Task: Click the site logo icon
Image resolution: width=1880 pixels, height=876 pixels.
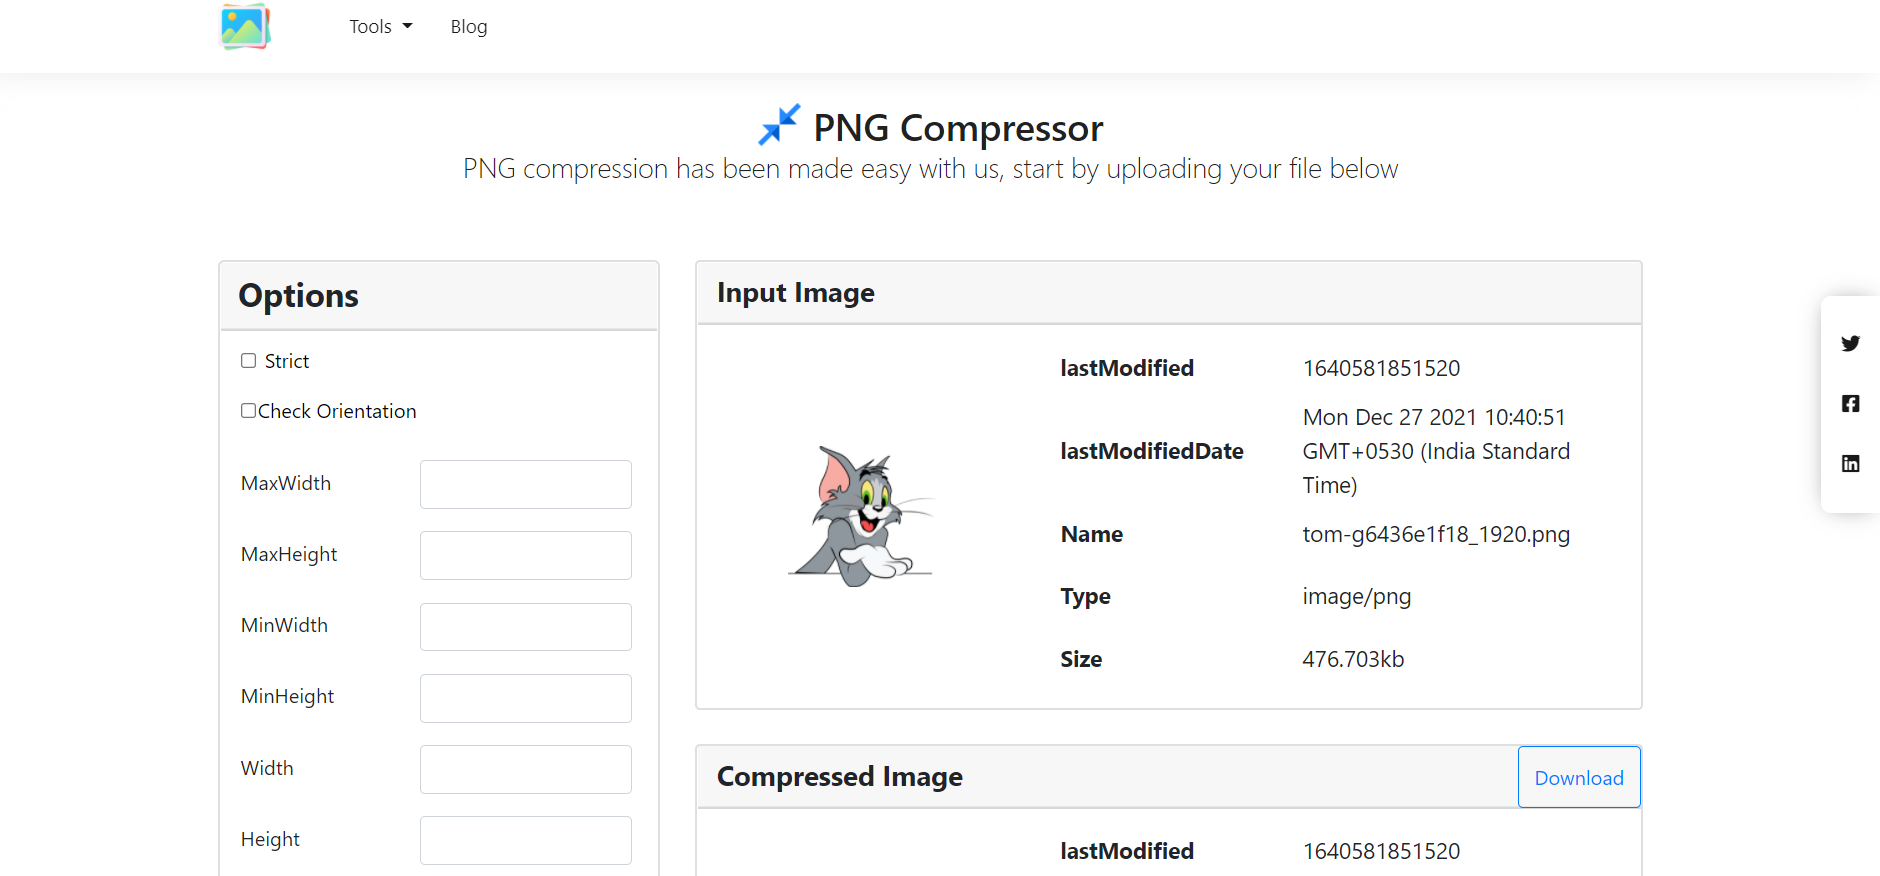Action: [245, 27]
